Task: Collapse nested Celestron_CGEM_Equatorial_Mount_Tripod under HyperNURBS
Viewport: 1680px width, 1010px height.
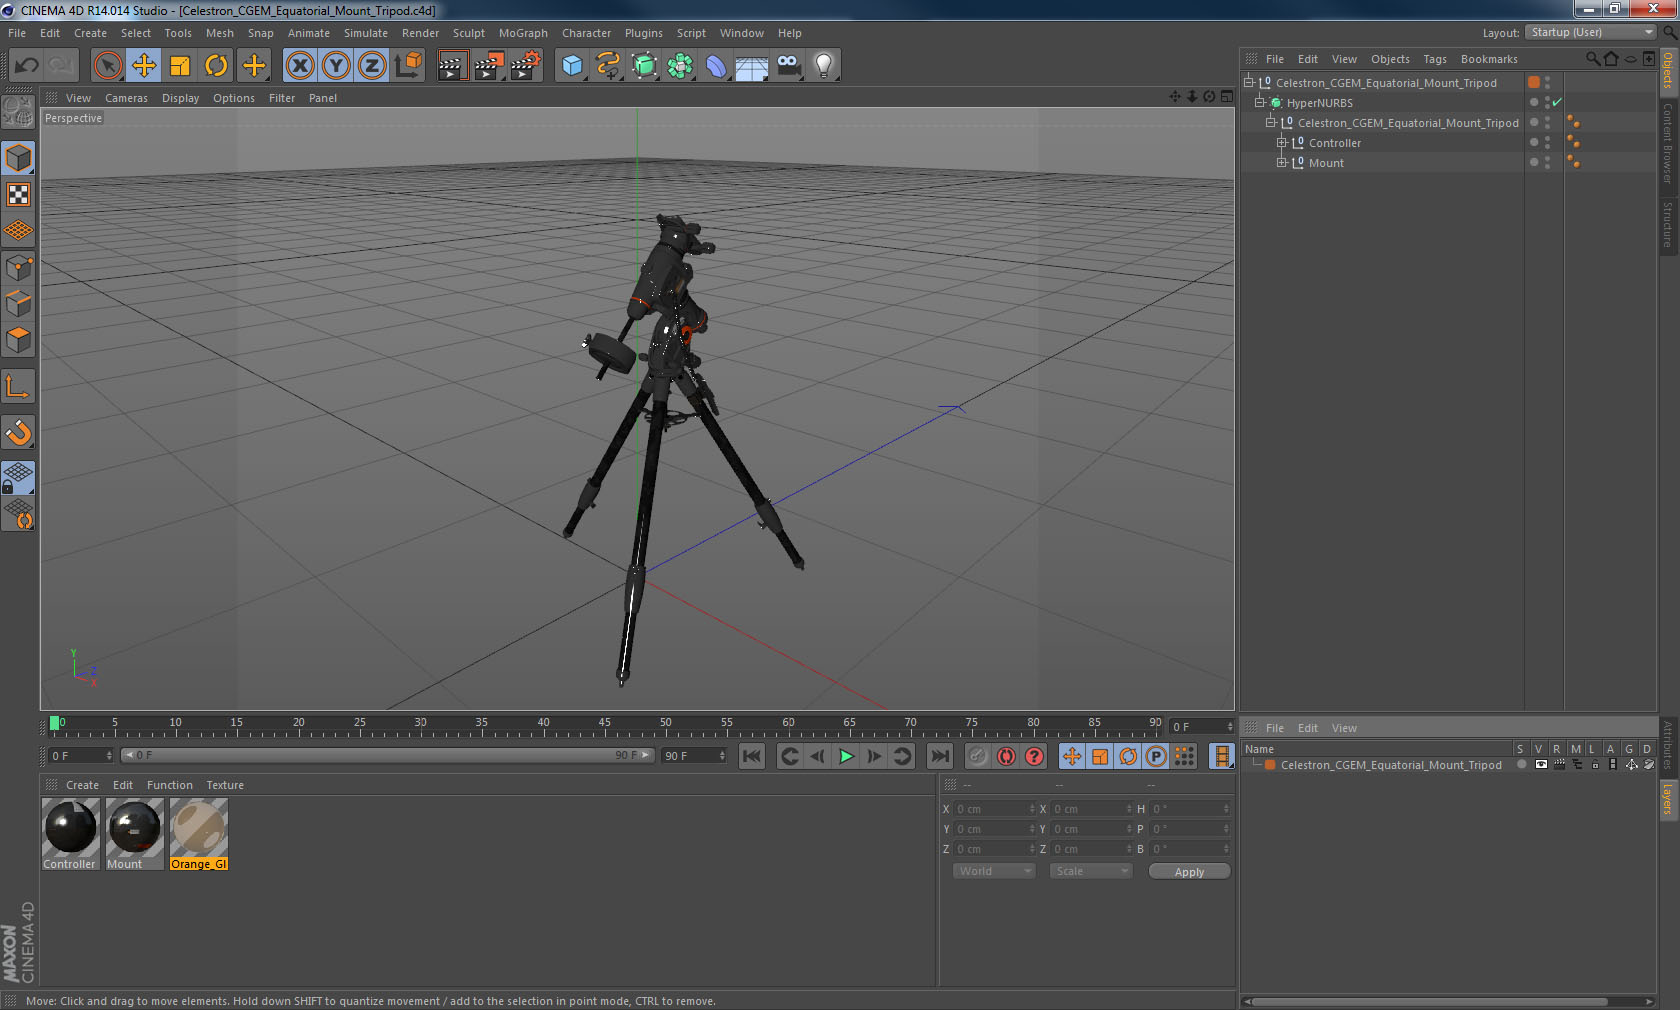Action: click(1271, 122)
